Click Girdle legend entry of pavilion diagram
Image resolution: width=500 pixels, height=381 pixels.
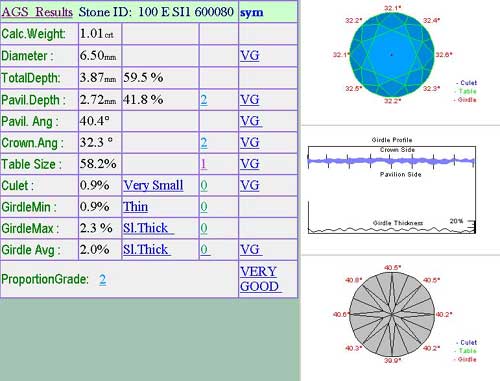tap(465, 359)
